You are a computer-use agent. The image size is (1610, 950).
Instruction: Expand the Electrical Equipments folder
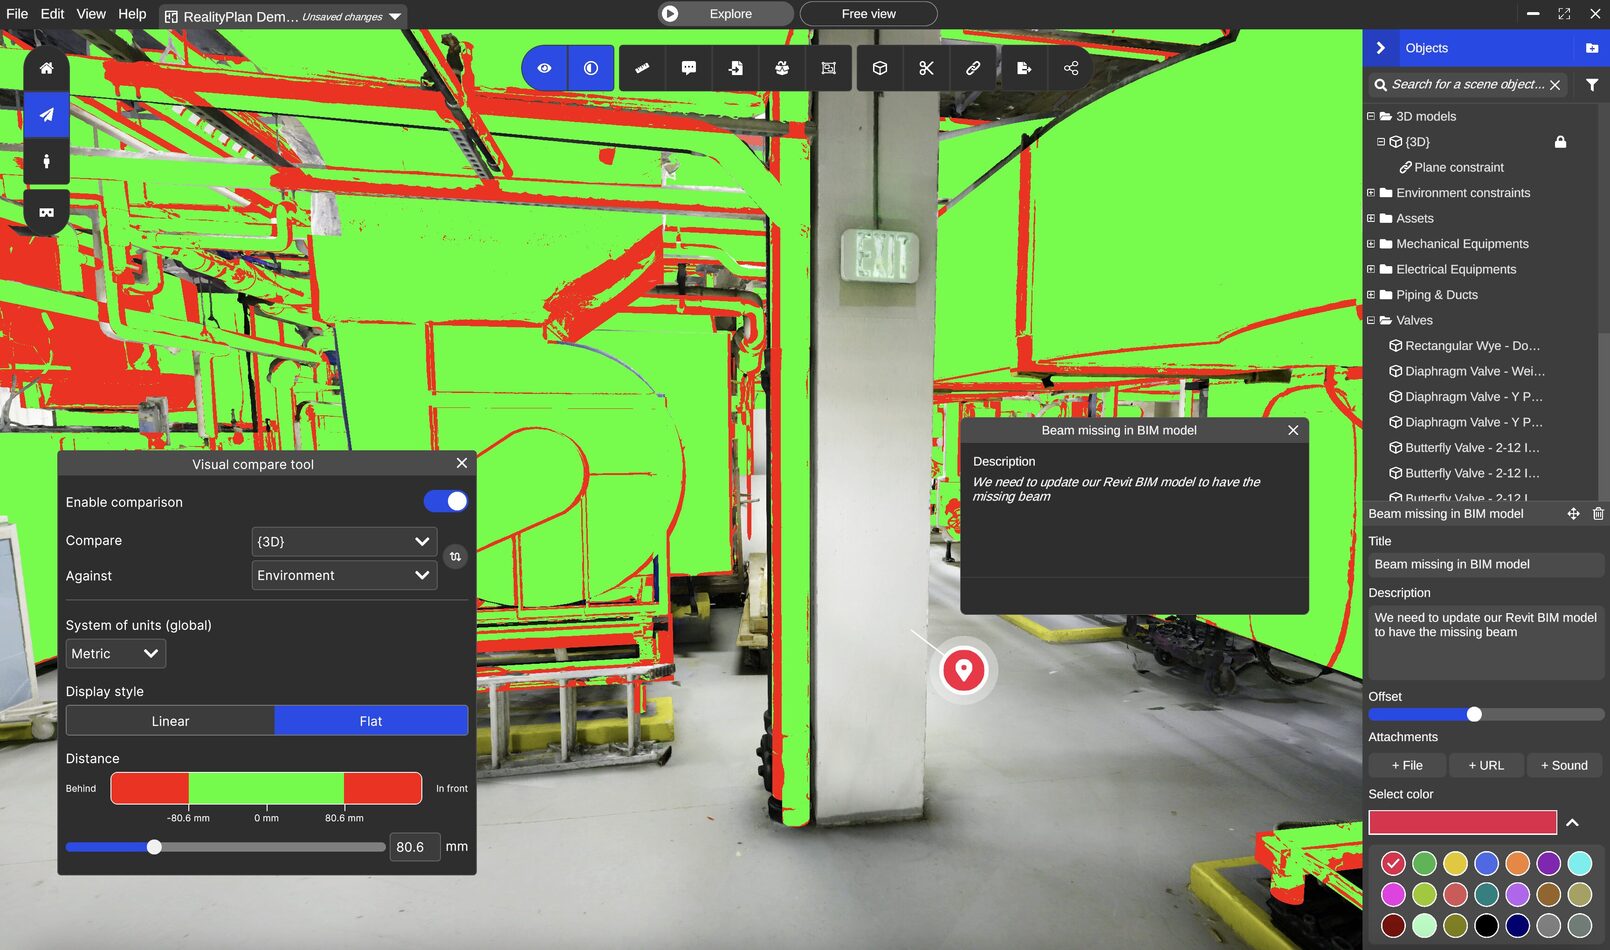(1371, 269)
